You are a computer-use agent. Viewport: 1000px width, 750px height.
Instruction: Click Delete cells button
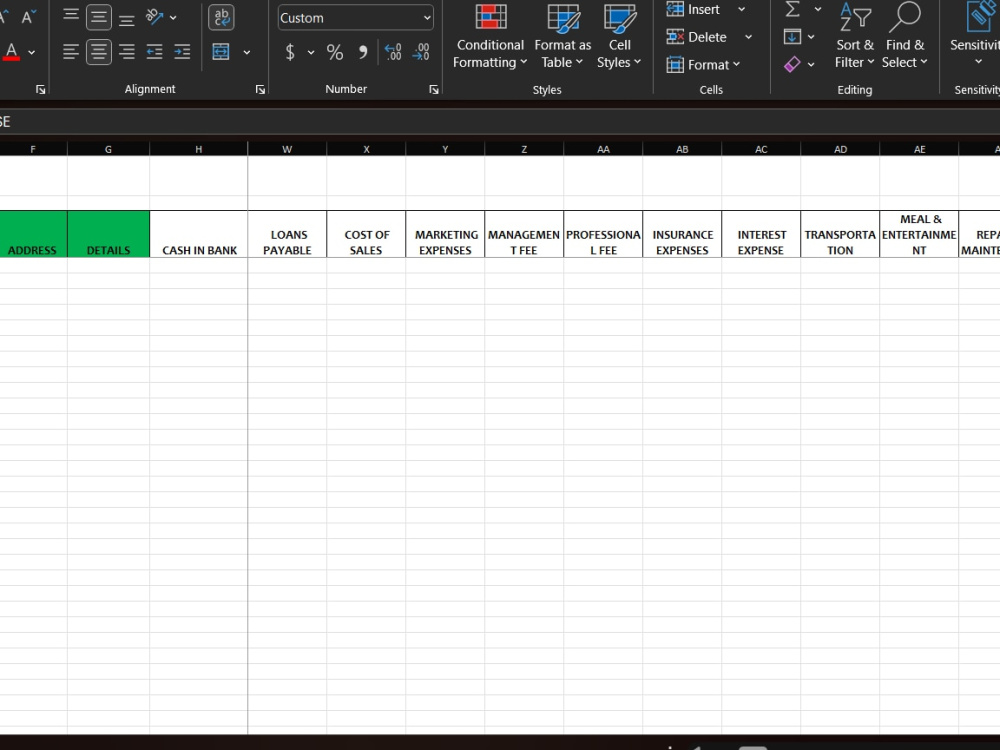(x=696, y=37)
